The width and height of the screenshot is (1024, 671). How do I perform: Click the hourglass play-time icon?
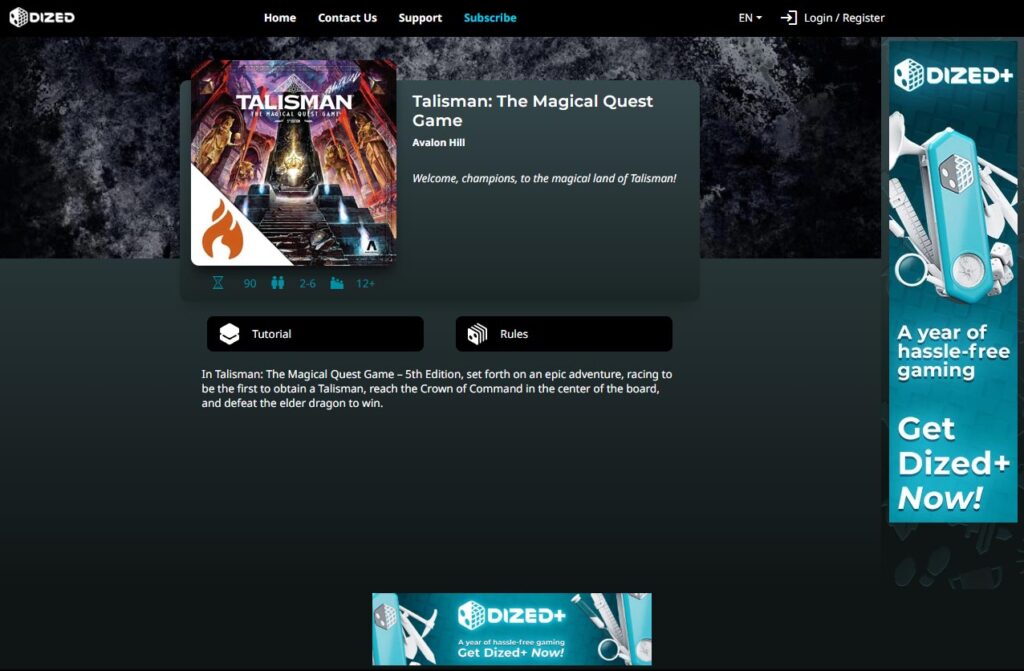click(218, 283)
